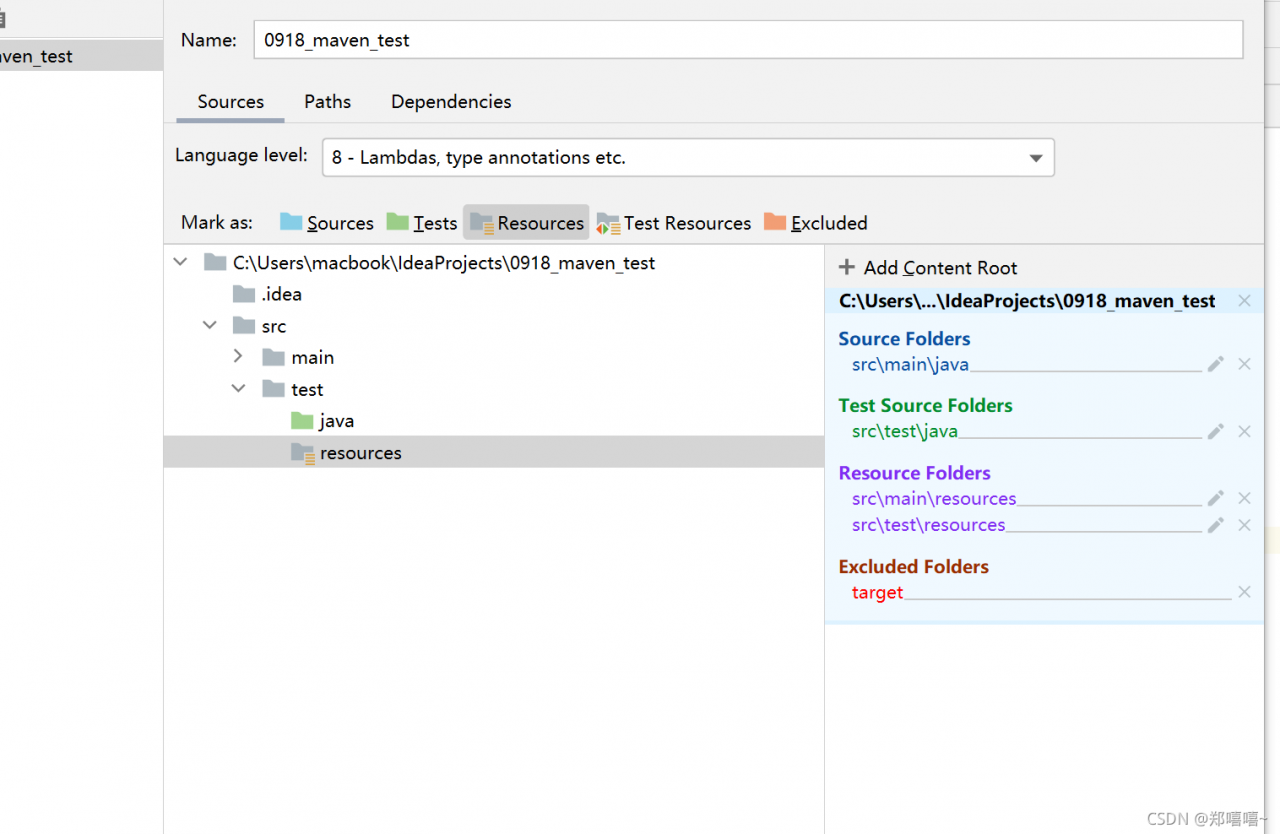Unmark src\main\java source folder
Viewport: 1280px width, 834px height.
pos(1244,364)
